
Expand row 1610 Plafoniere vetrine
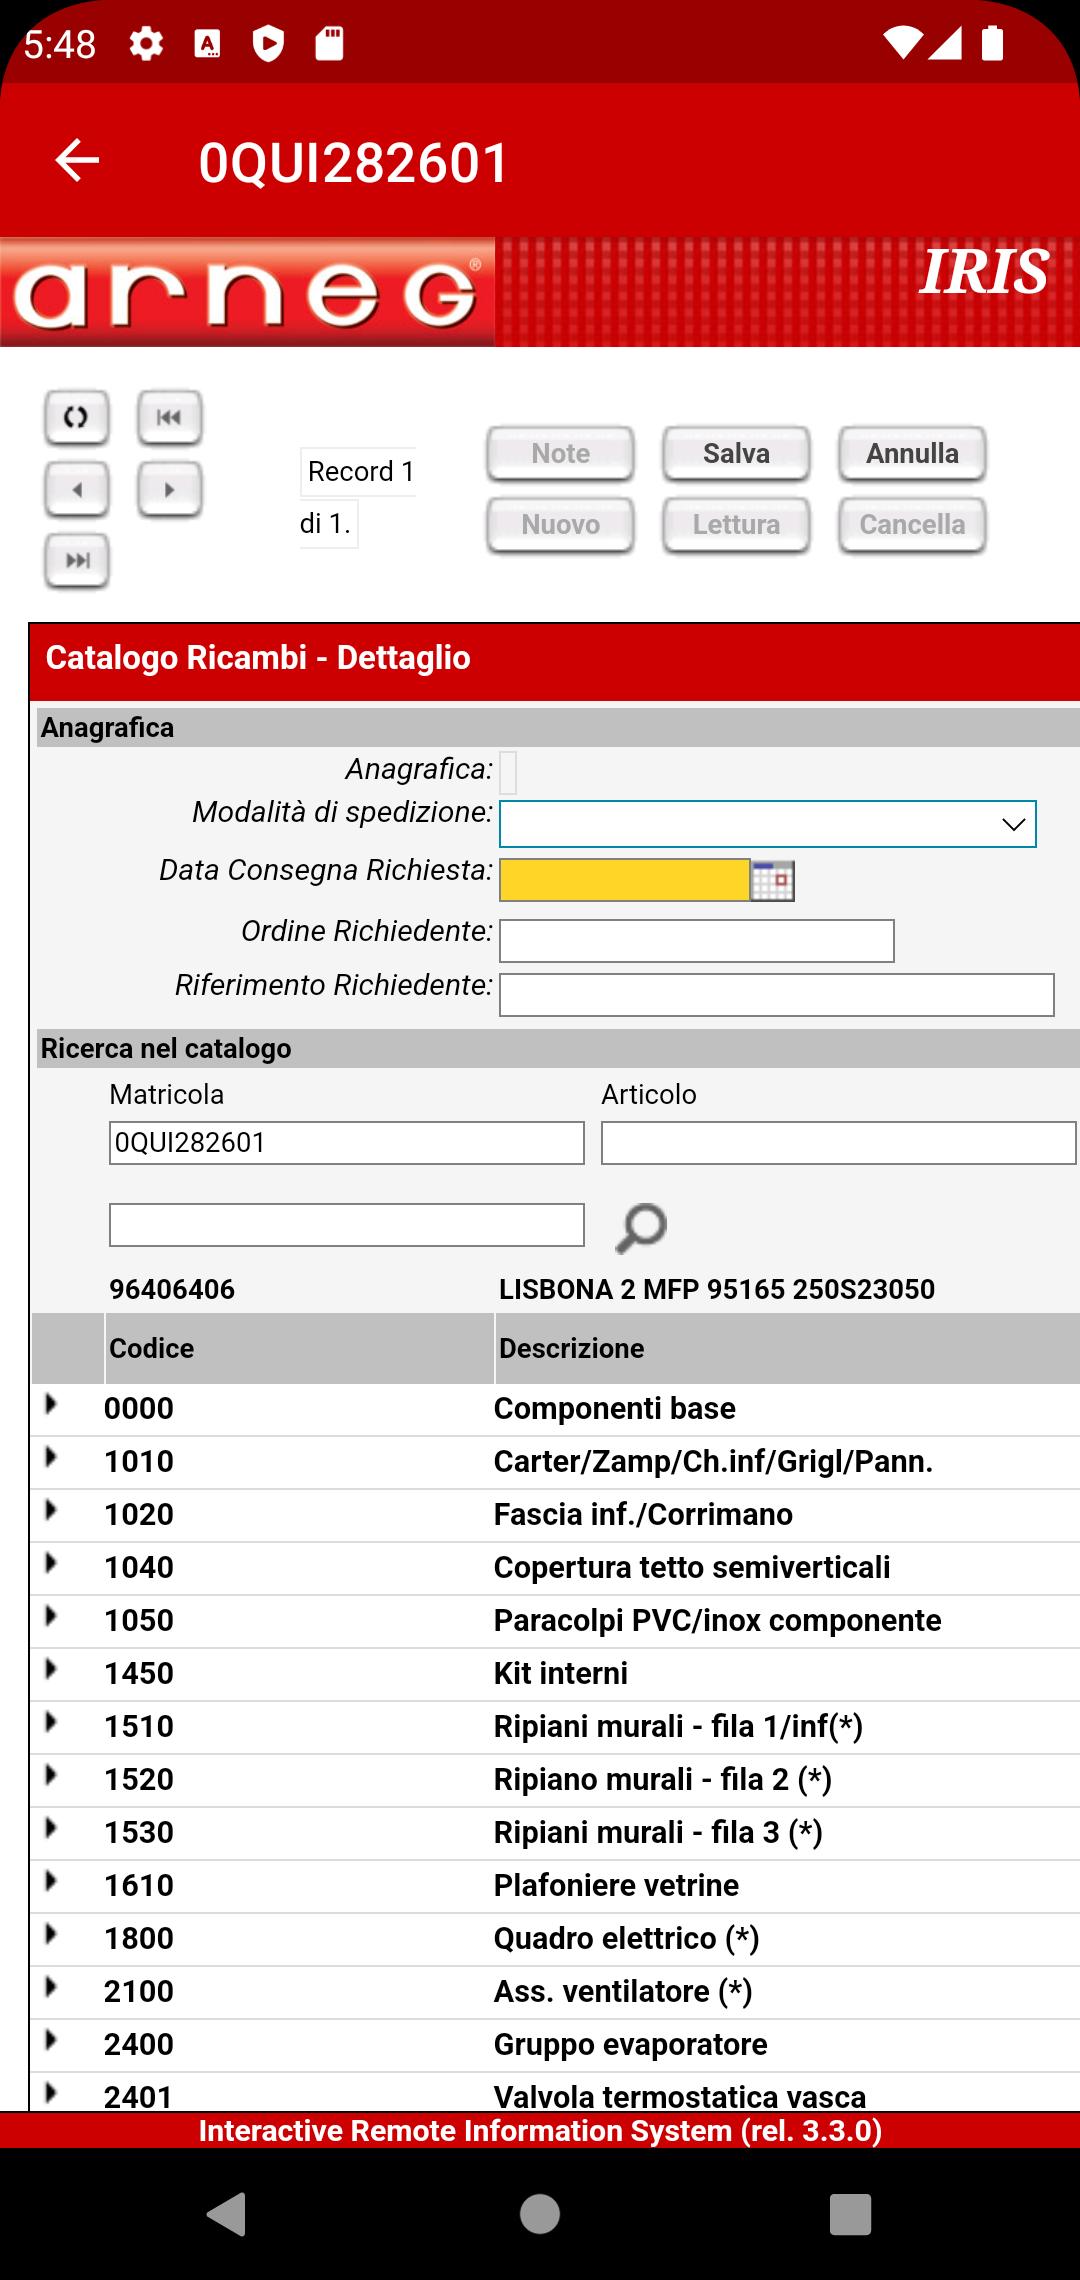point(51,1882)
